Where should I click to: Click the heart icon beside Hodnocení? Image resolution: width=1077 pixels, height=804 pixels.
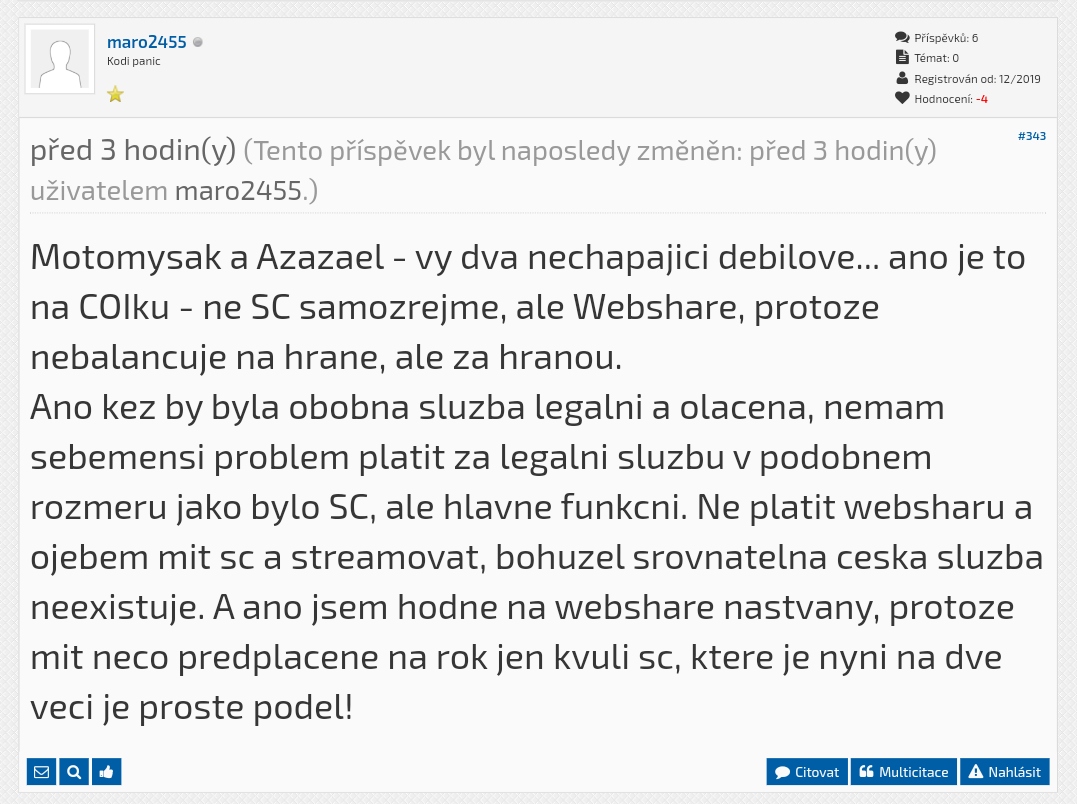coord(902,98)
